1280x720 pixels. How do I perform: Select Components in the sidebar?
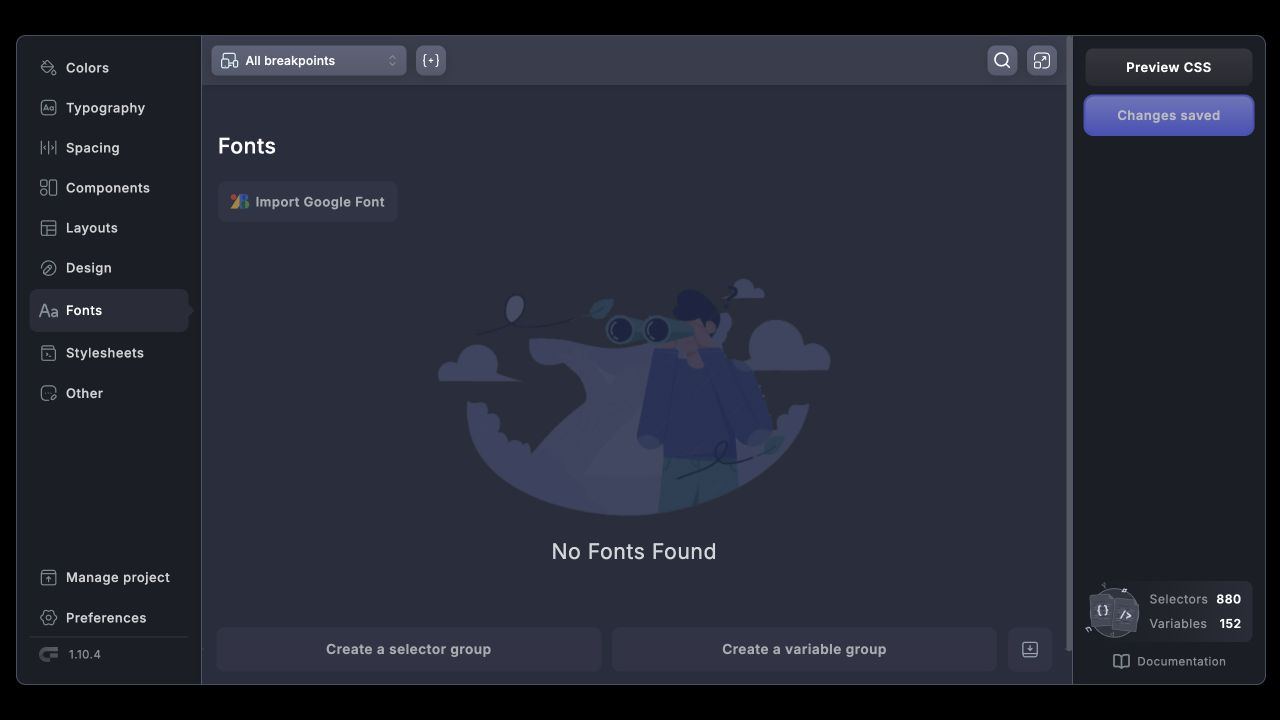pos(108,188)
